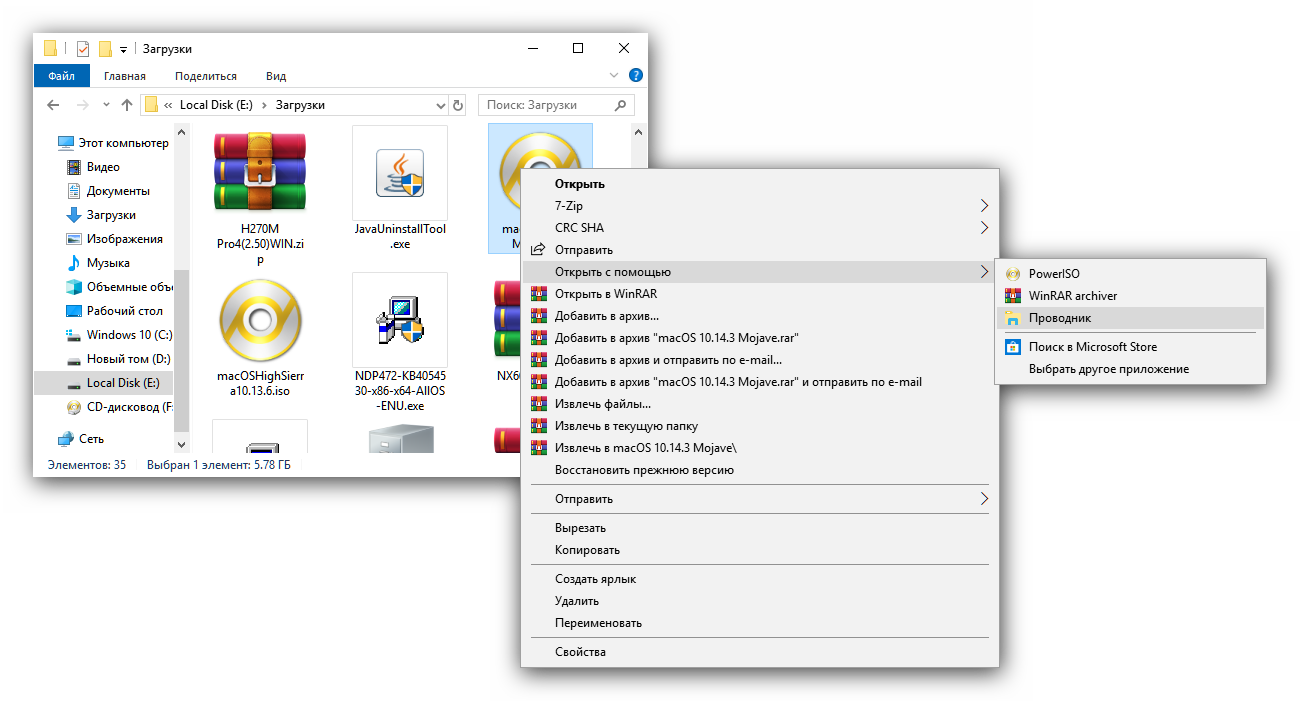The width and height of the screenshot is (1300, 701).
Task: Select Свойства in the context menu
Action: pyautogui.click(x=580, y=653)
